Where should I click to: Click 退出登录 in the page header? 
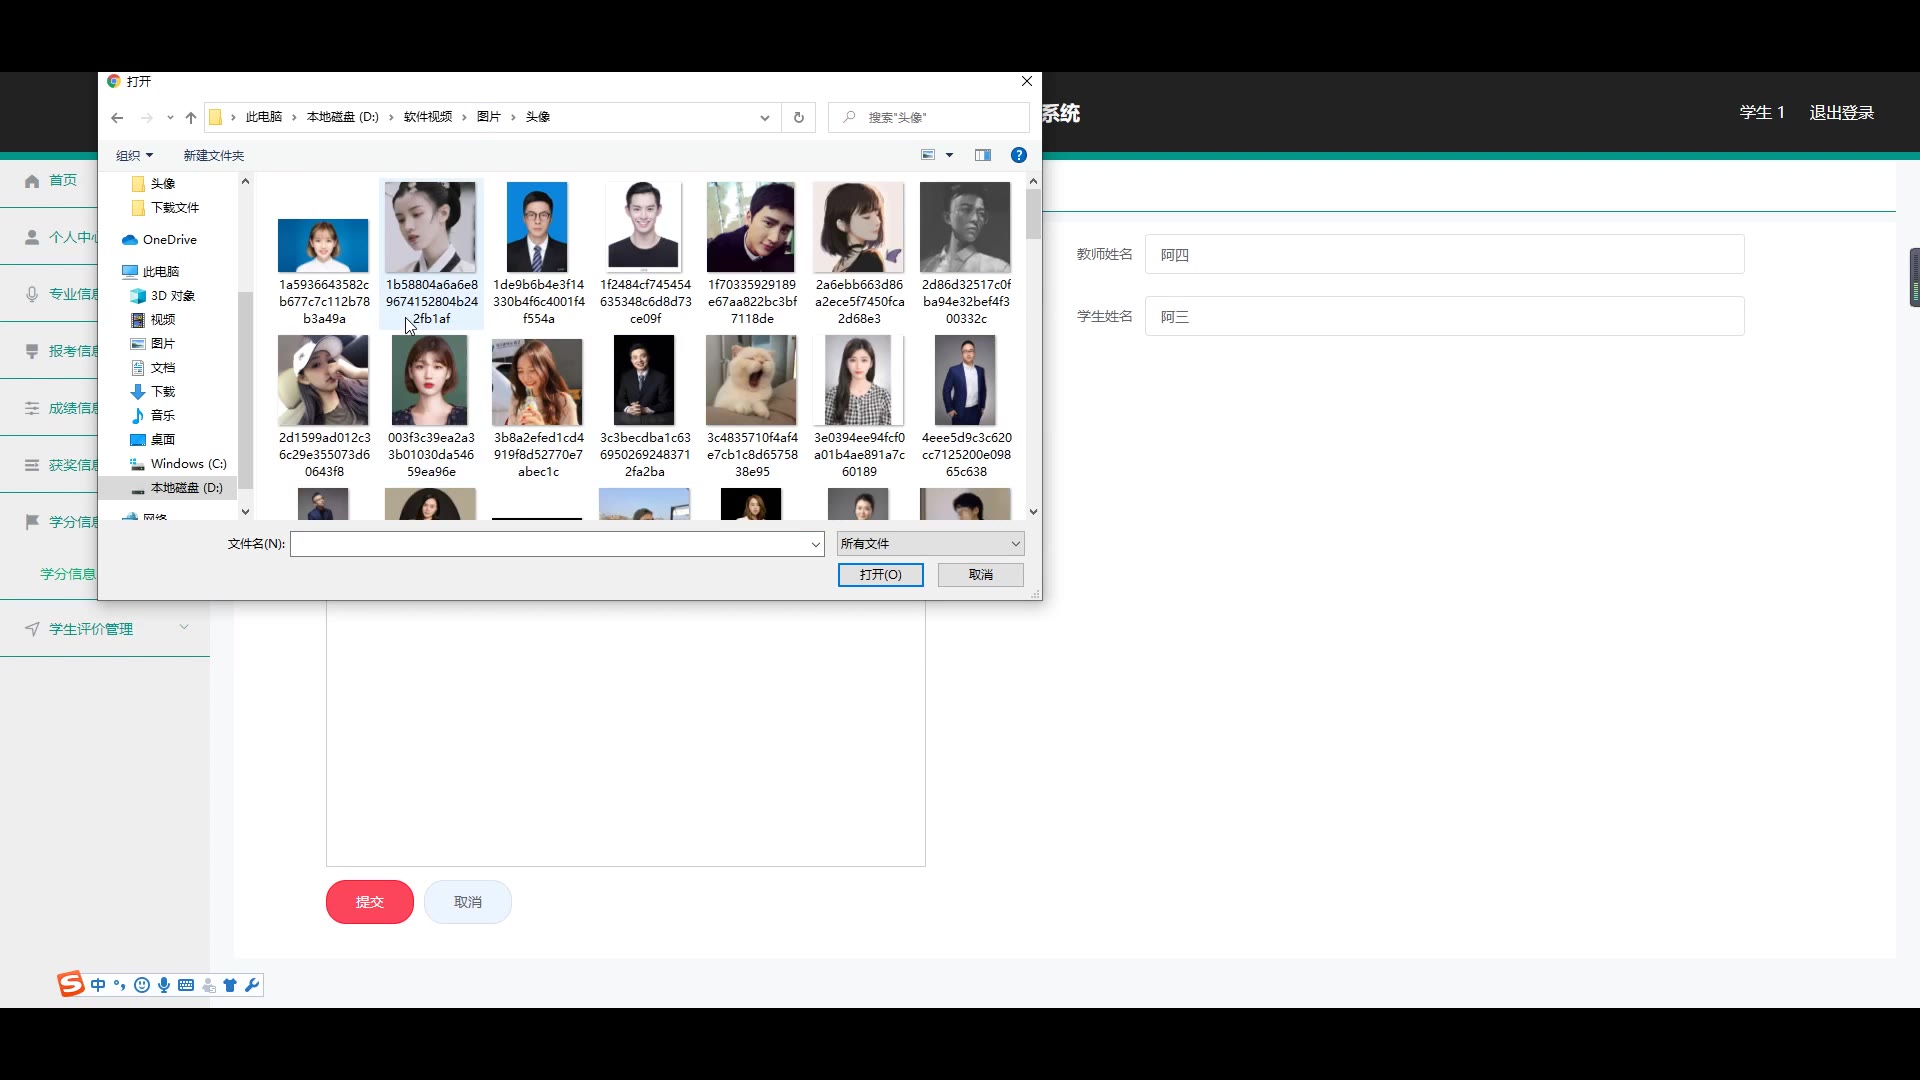point(1841,113)
